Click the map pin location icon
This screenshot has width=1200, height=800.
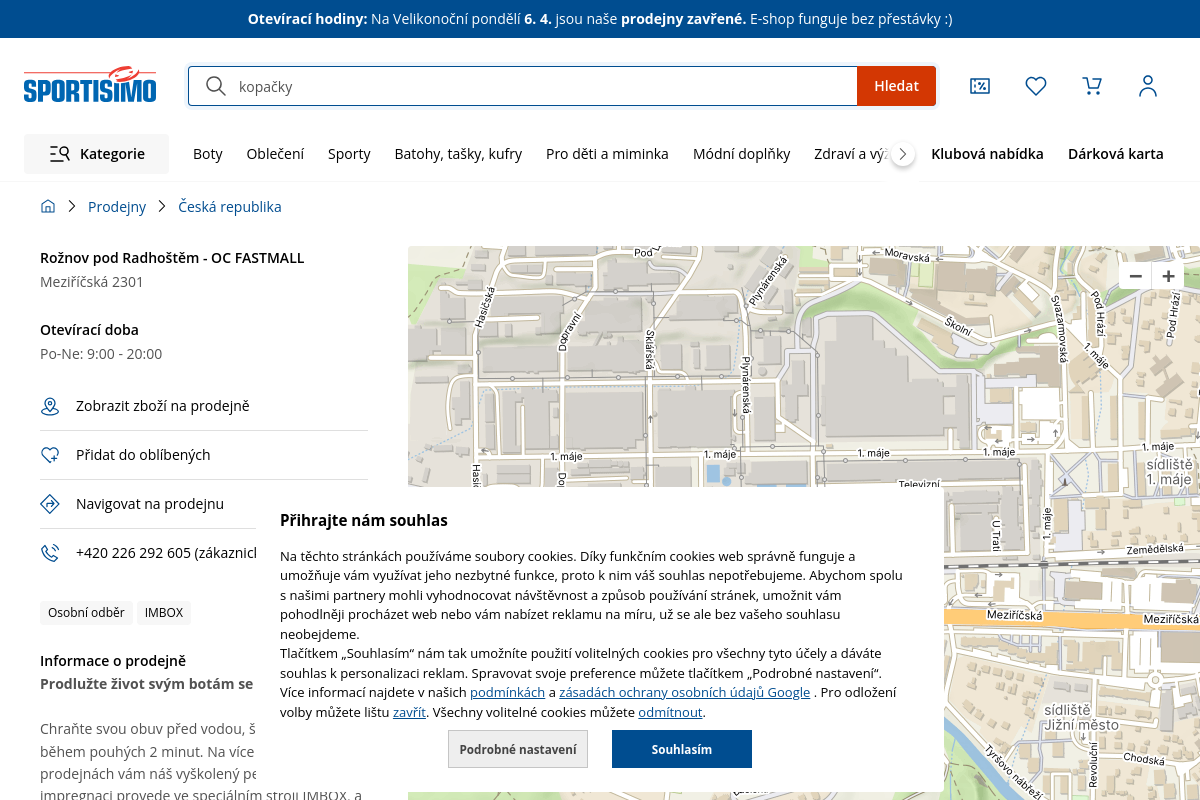pos(50,406)
